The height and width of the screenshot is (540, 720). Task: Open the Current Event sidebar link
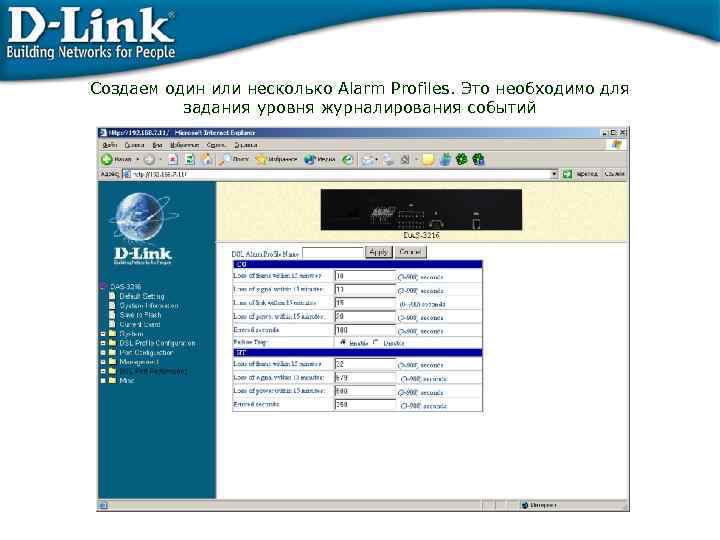pos(140,324)
